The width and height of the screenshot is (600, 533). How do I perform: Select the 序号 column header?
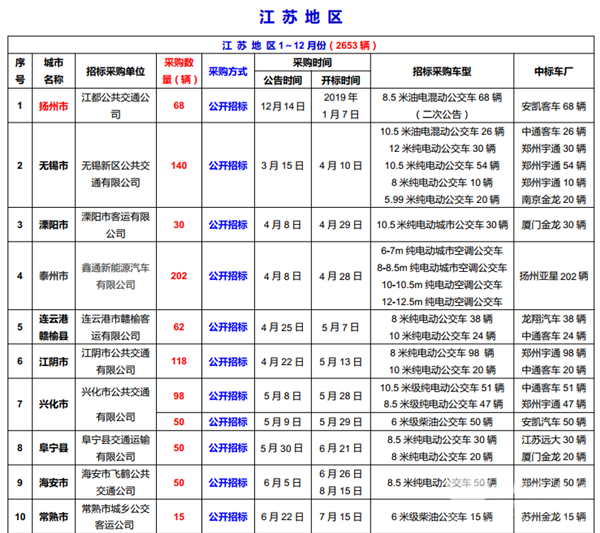[x=19, y=70]
